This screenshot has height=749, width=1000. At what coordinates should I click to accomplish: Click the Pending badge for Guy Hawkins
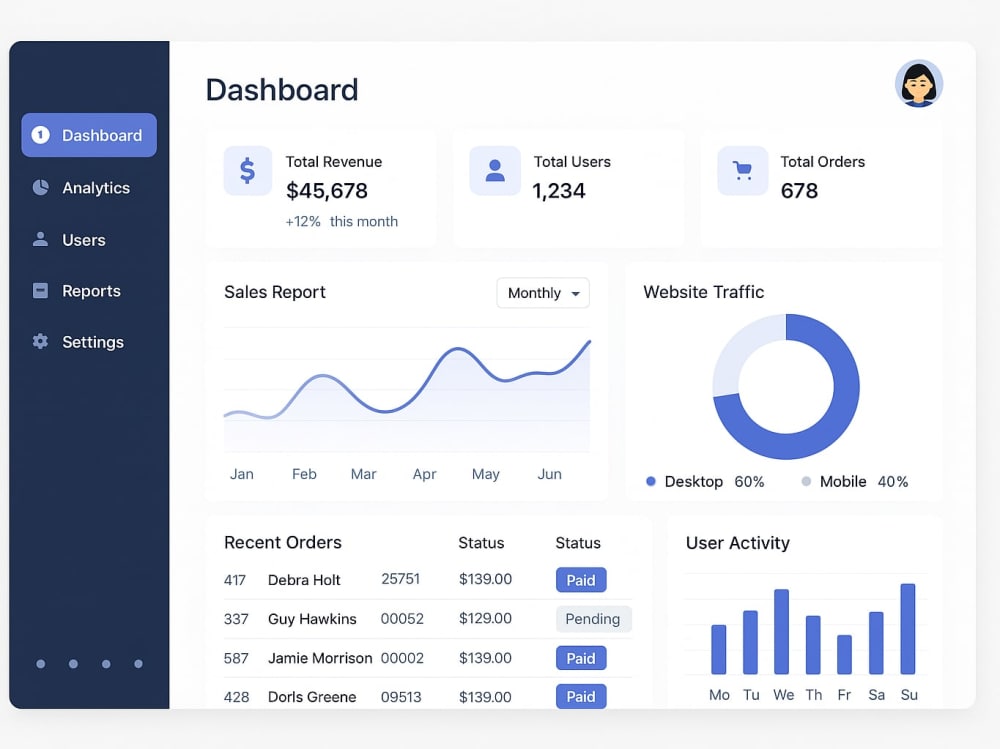pyautogui.click(x=593, y=619)
